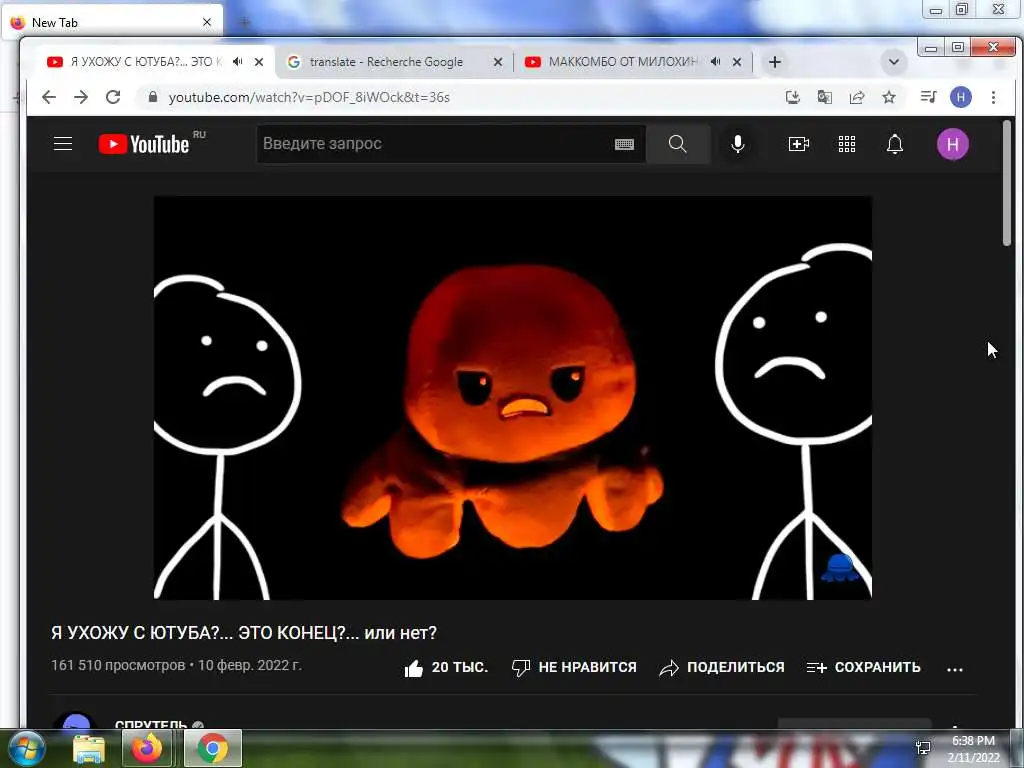1024x768 pixels.
Task: Click the 161 510 просмотров view count text
Action: tap(118, 665)
